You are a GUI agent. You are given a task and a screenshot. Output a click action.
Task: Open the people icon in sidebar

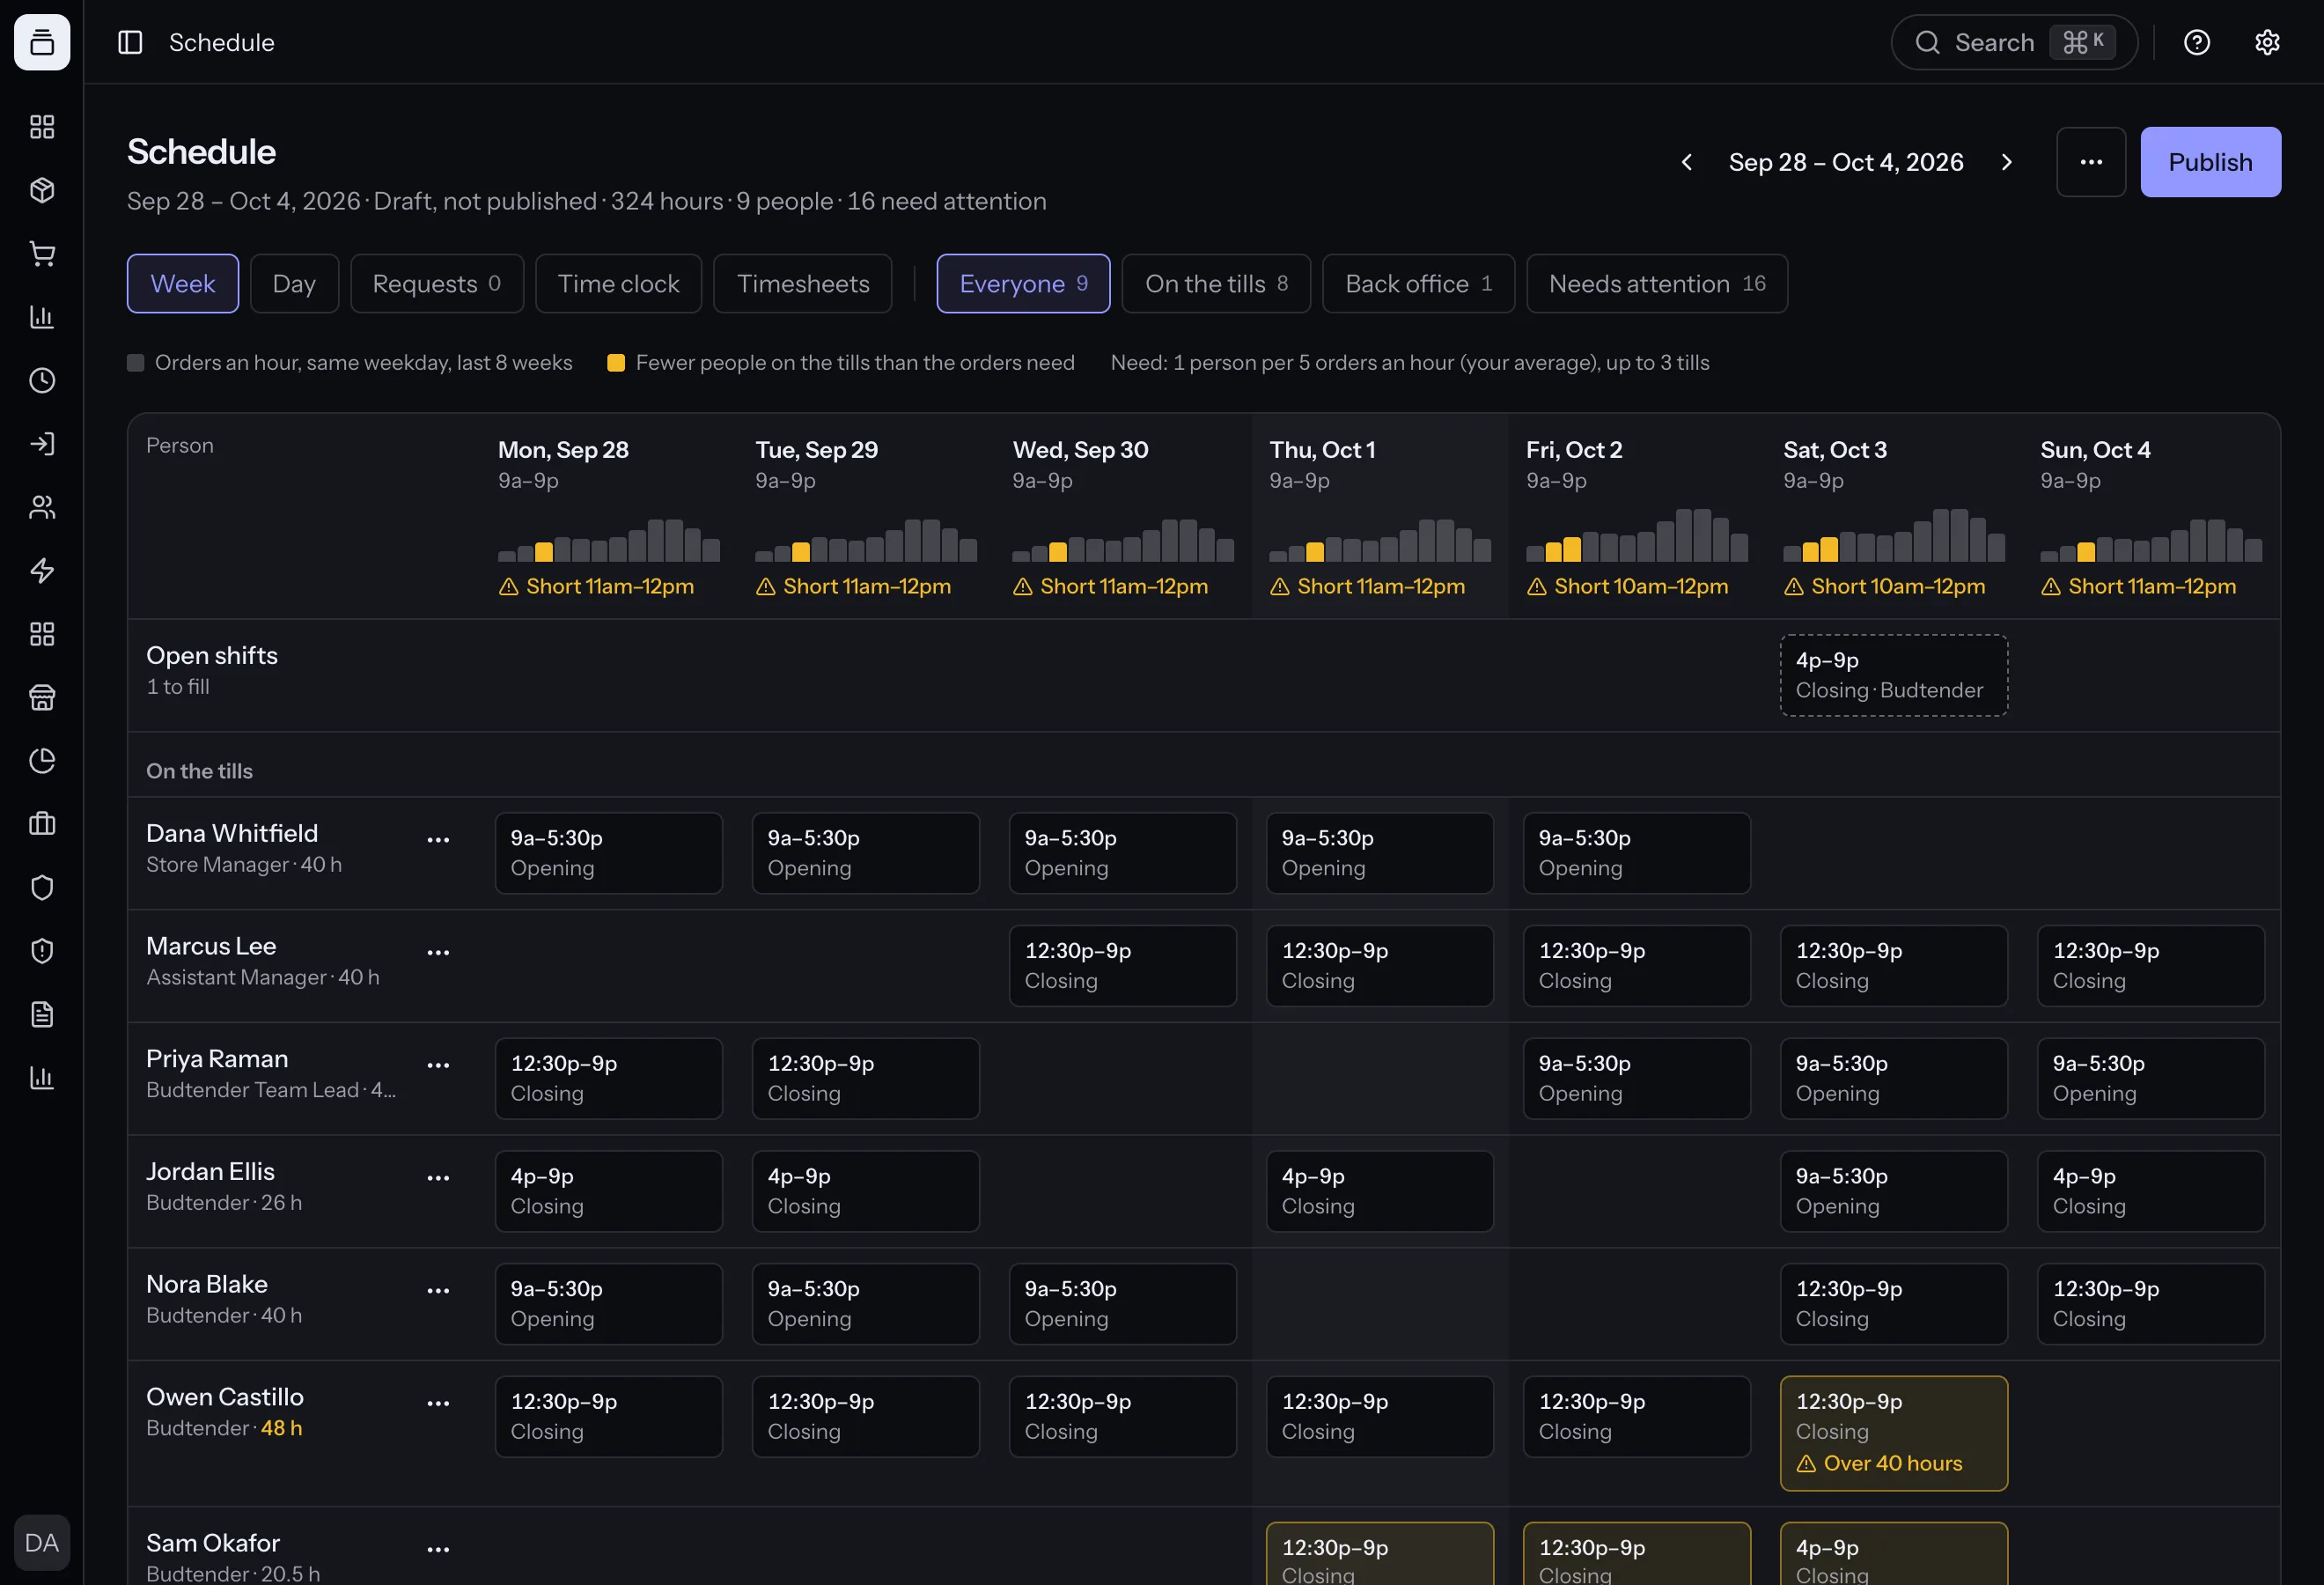(x=42, y=507)
